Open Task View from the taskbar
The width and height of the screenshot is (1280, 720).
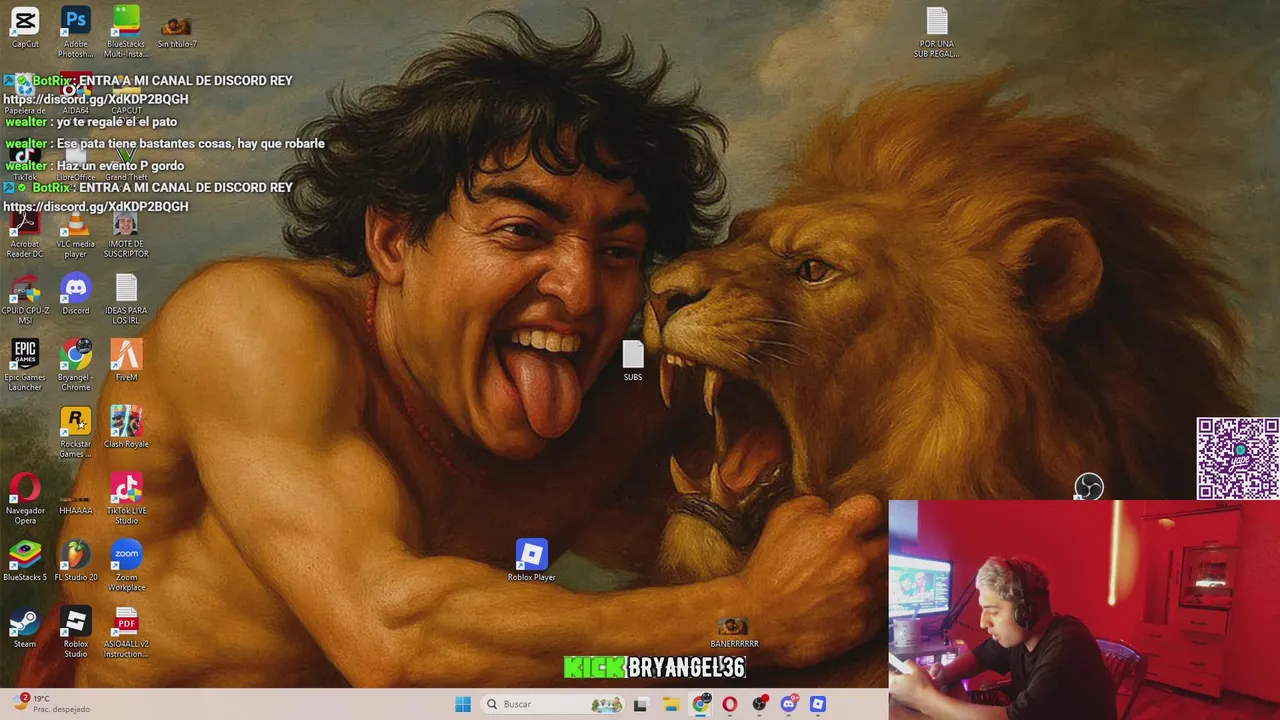click(x=640, y=704)
